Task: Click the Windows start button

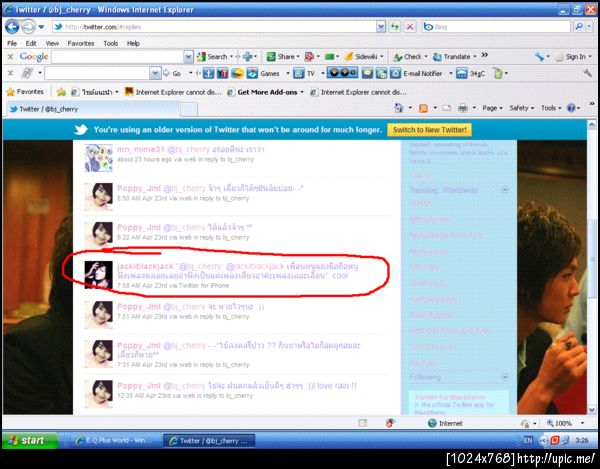Action: [30, 440]
